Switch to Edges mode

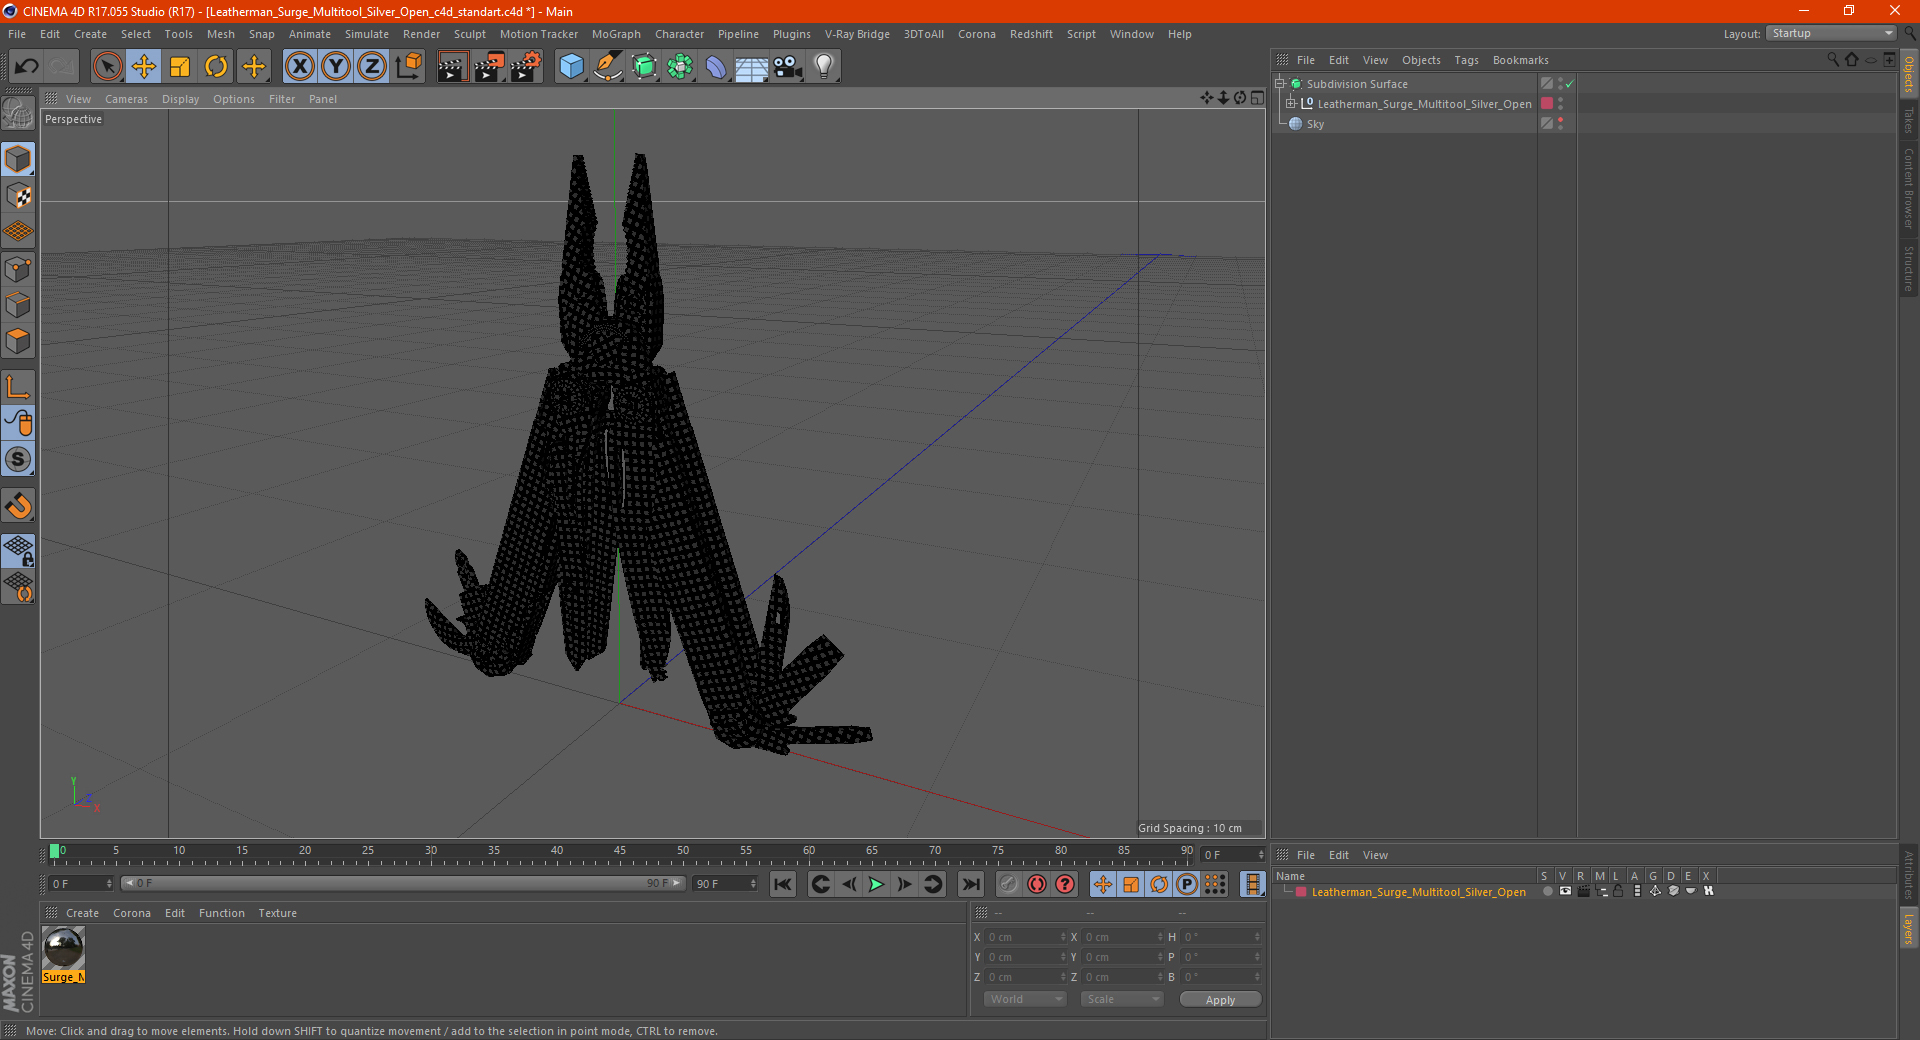[18, 305]
